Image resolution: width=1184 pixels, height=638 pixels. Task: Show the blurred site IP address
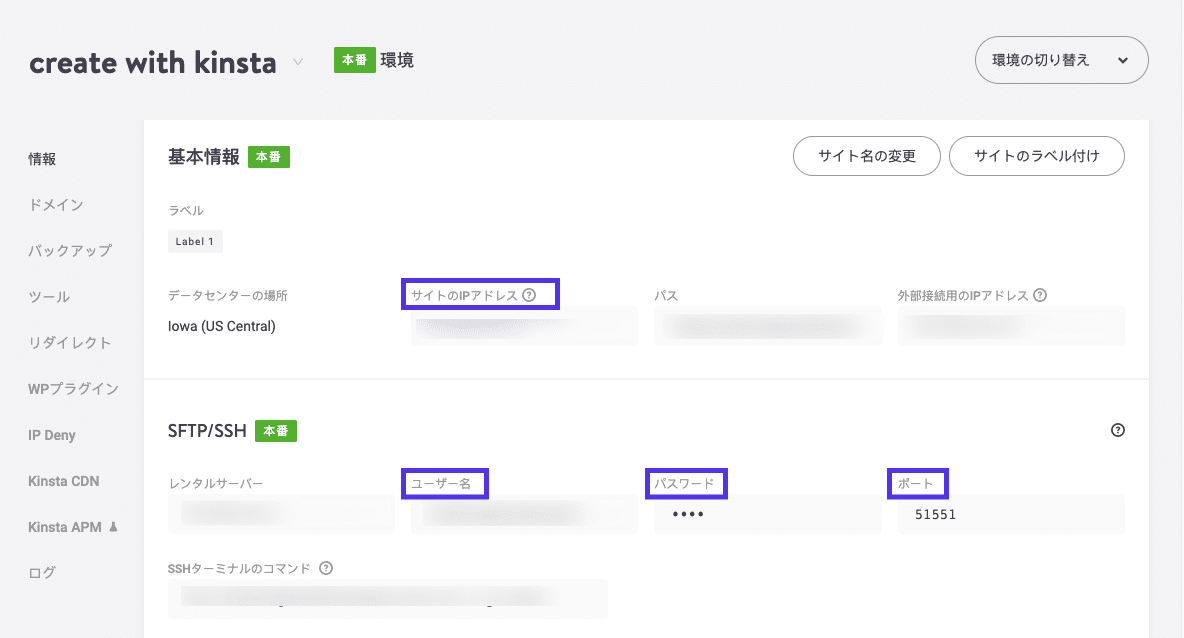pos(523,325)
